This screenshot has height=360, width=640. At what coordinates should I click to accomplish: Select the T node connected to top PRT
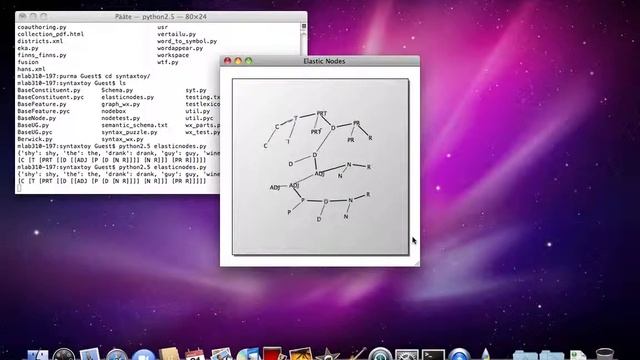[296, 118]
